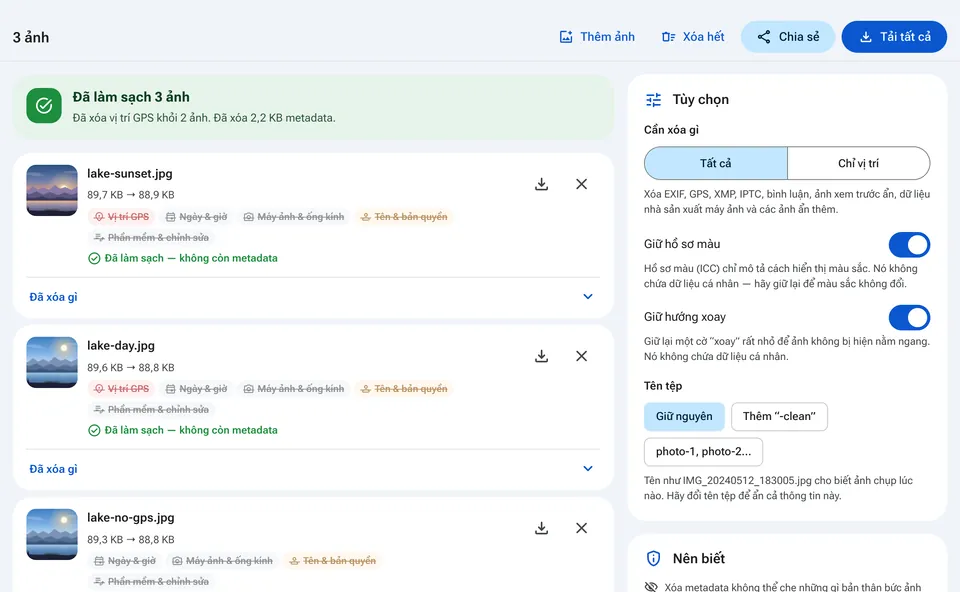
Task: Click the Nên biết shield icon
Action: (x=653, y=558)
